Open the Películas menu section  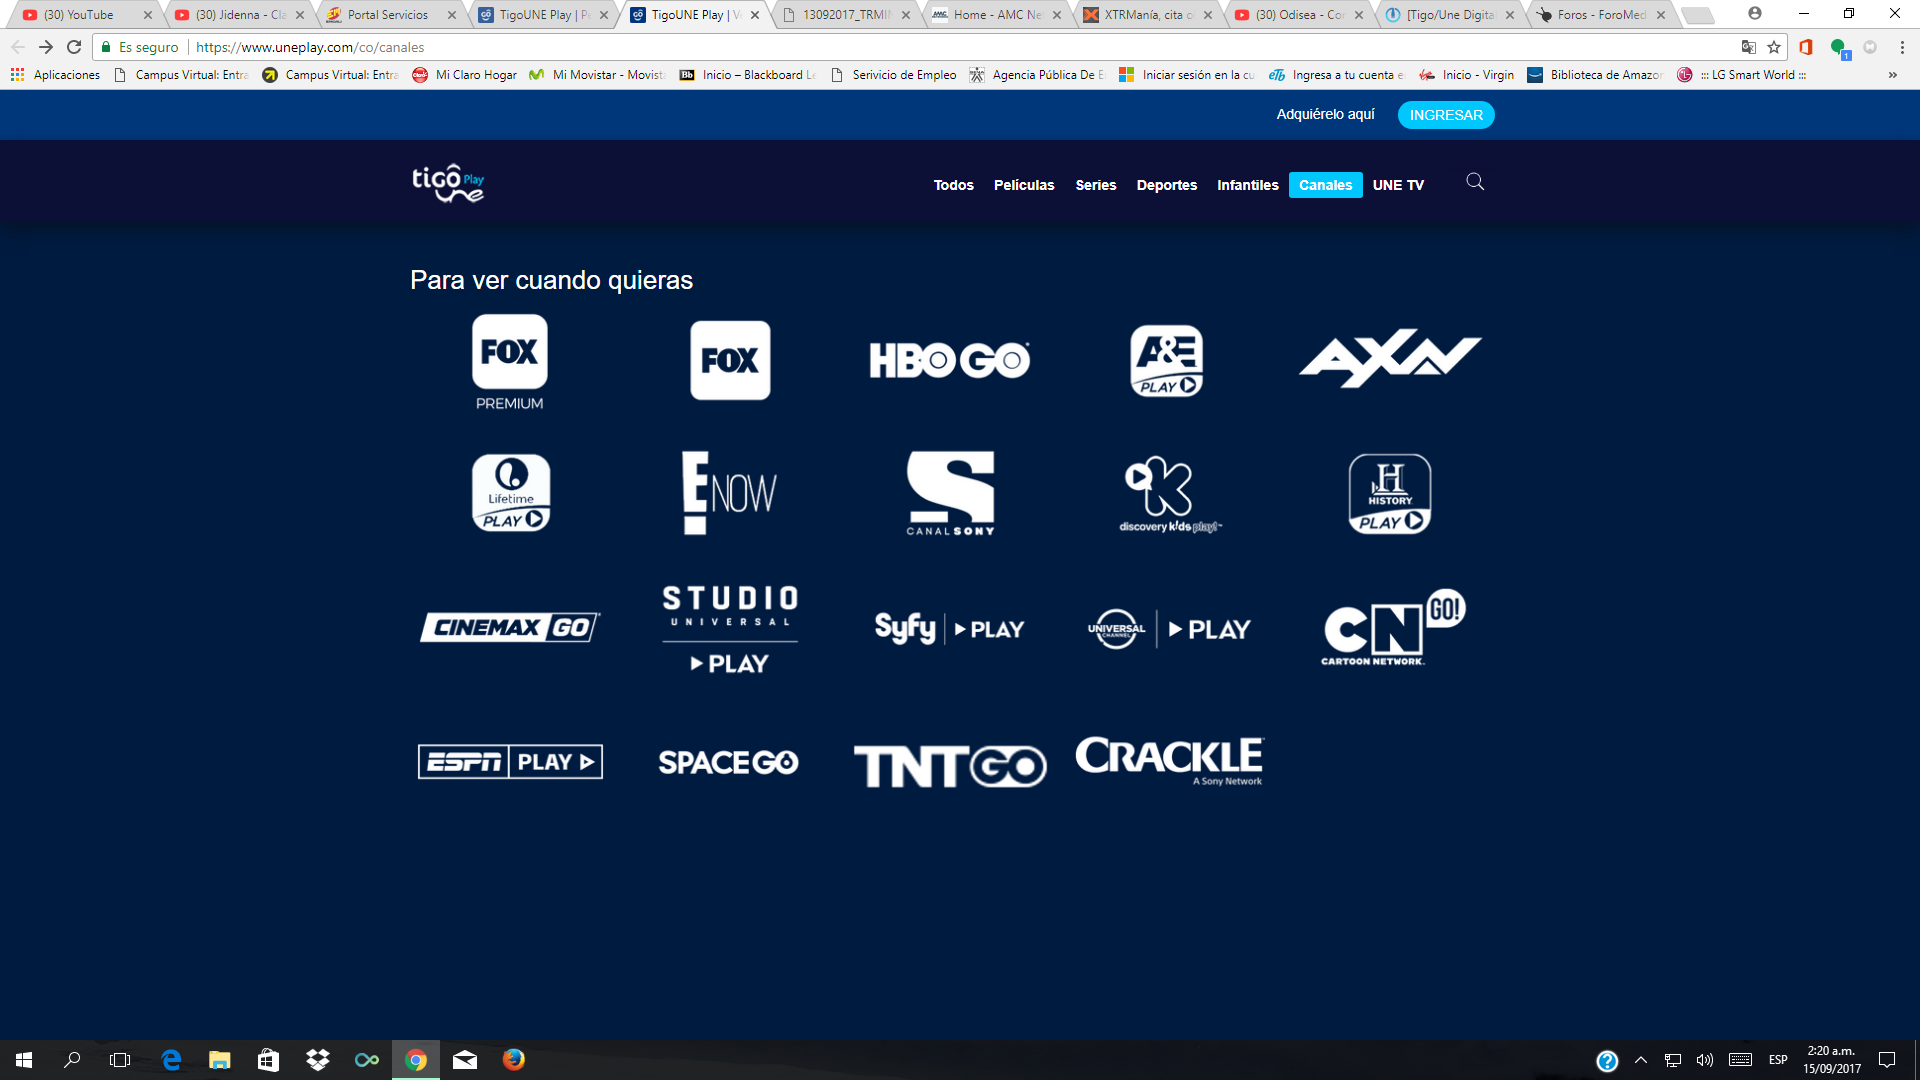[x=1023, y=185]
